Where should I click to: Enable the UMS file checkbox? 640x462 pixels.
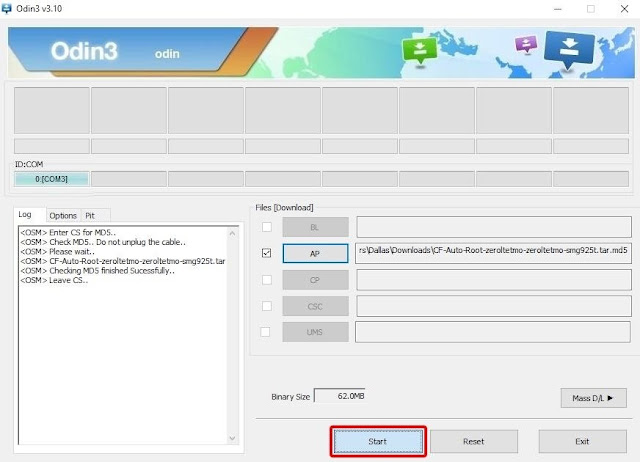click(265, 332)
